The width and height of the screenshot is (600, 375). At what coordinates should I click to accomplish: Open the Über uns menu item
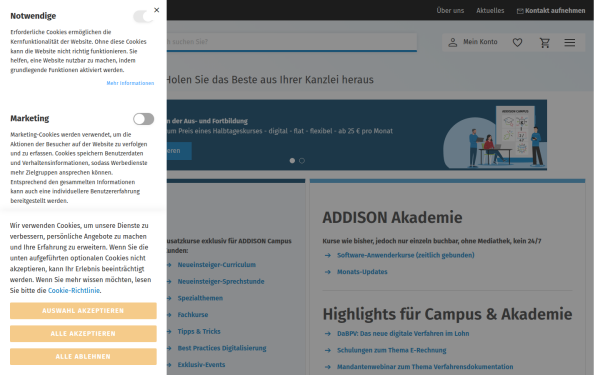(x=450, y=11)
